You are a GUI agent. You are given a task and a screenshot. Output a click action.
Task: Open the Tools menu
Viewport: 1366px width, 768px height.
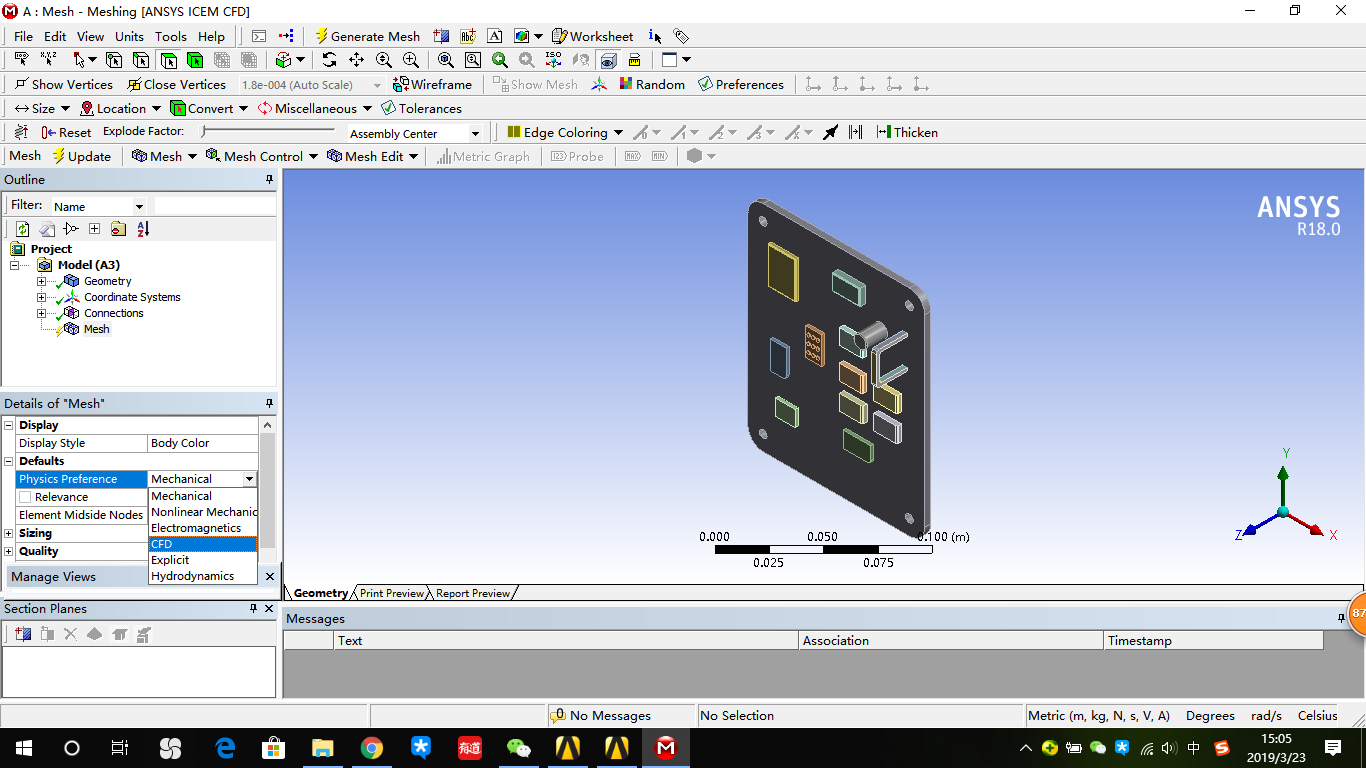170,36
